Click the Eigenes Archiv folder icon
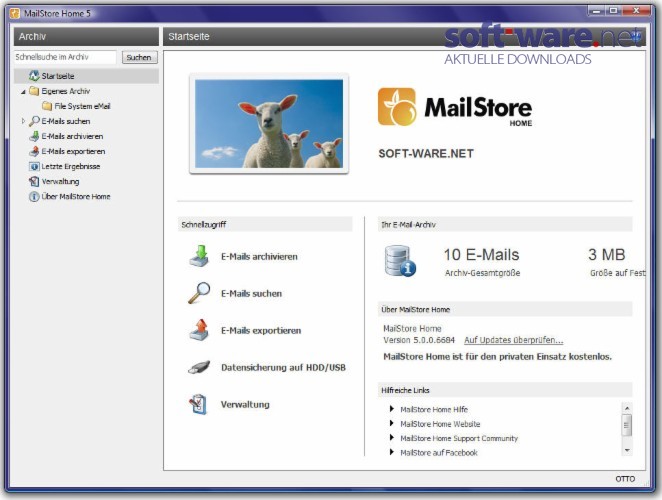The height and width of the screenshot is (500, 662). coord(34,91)
